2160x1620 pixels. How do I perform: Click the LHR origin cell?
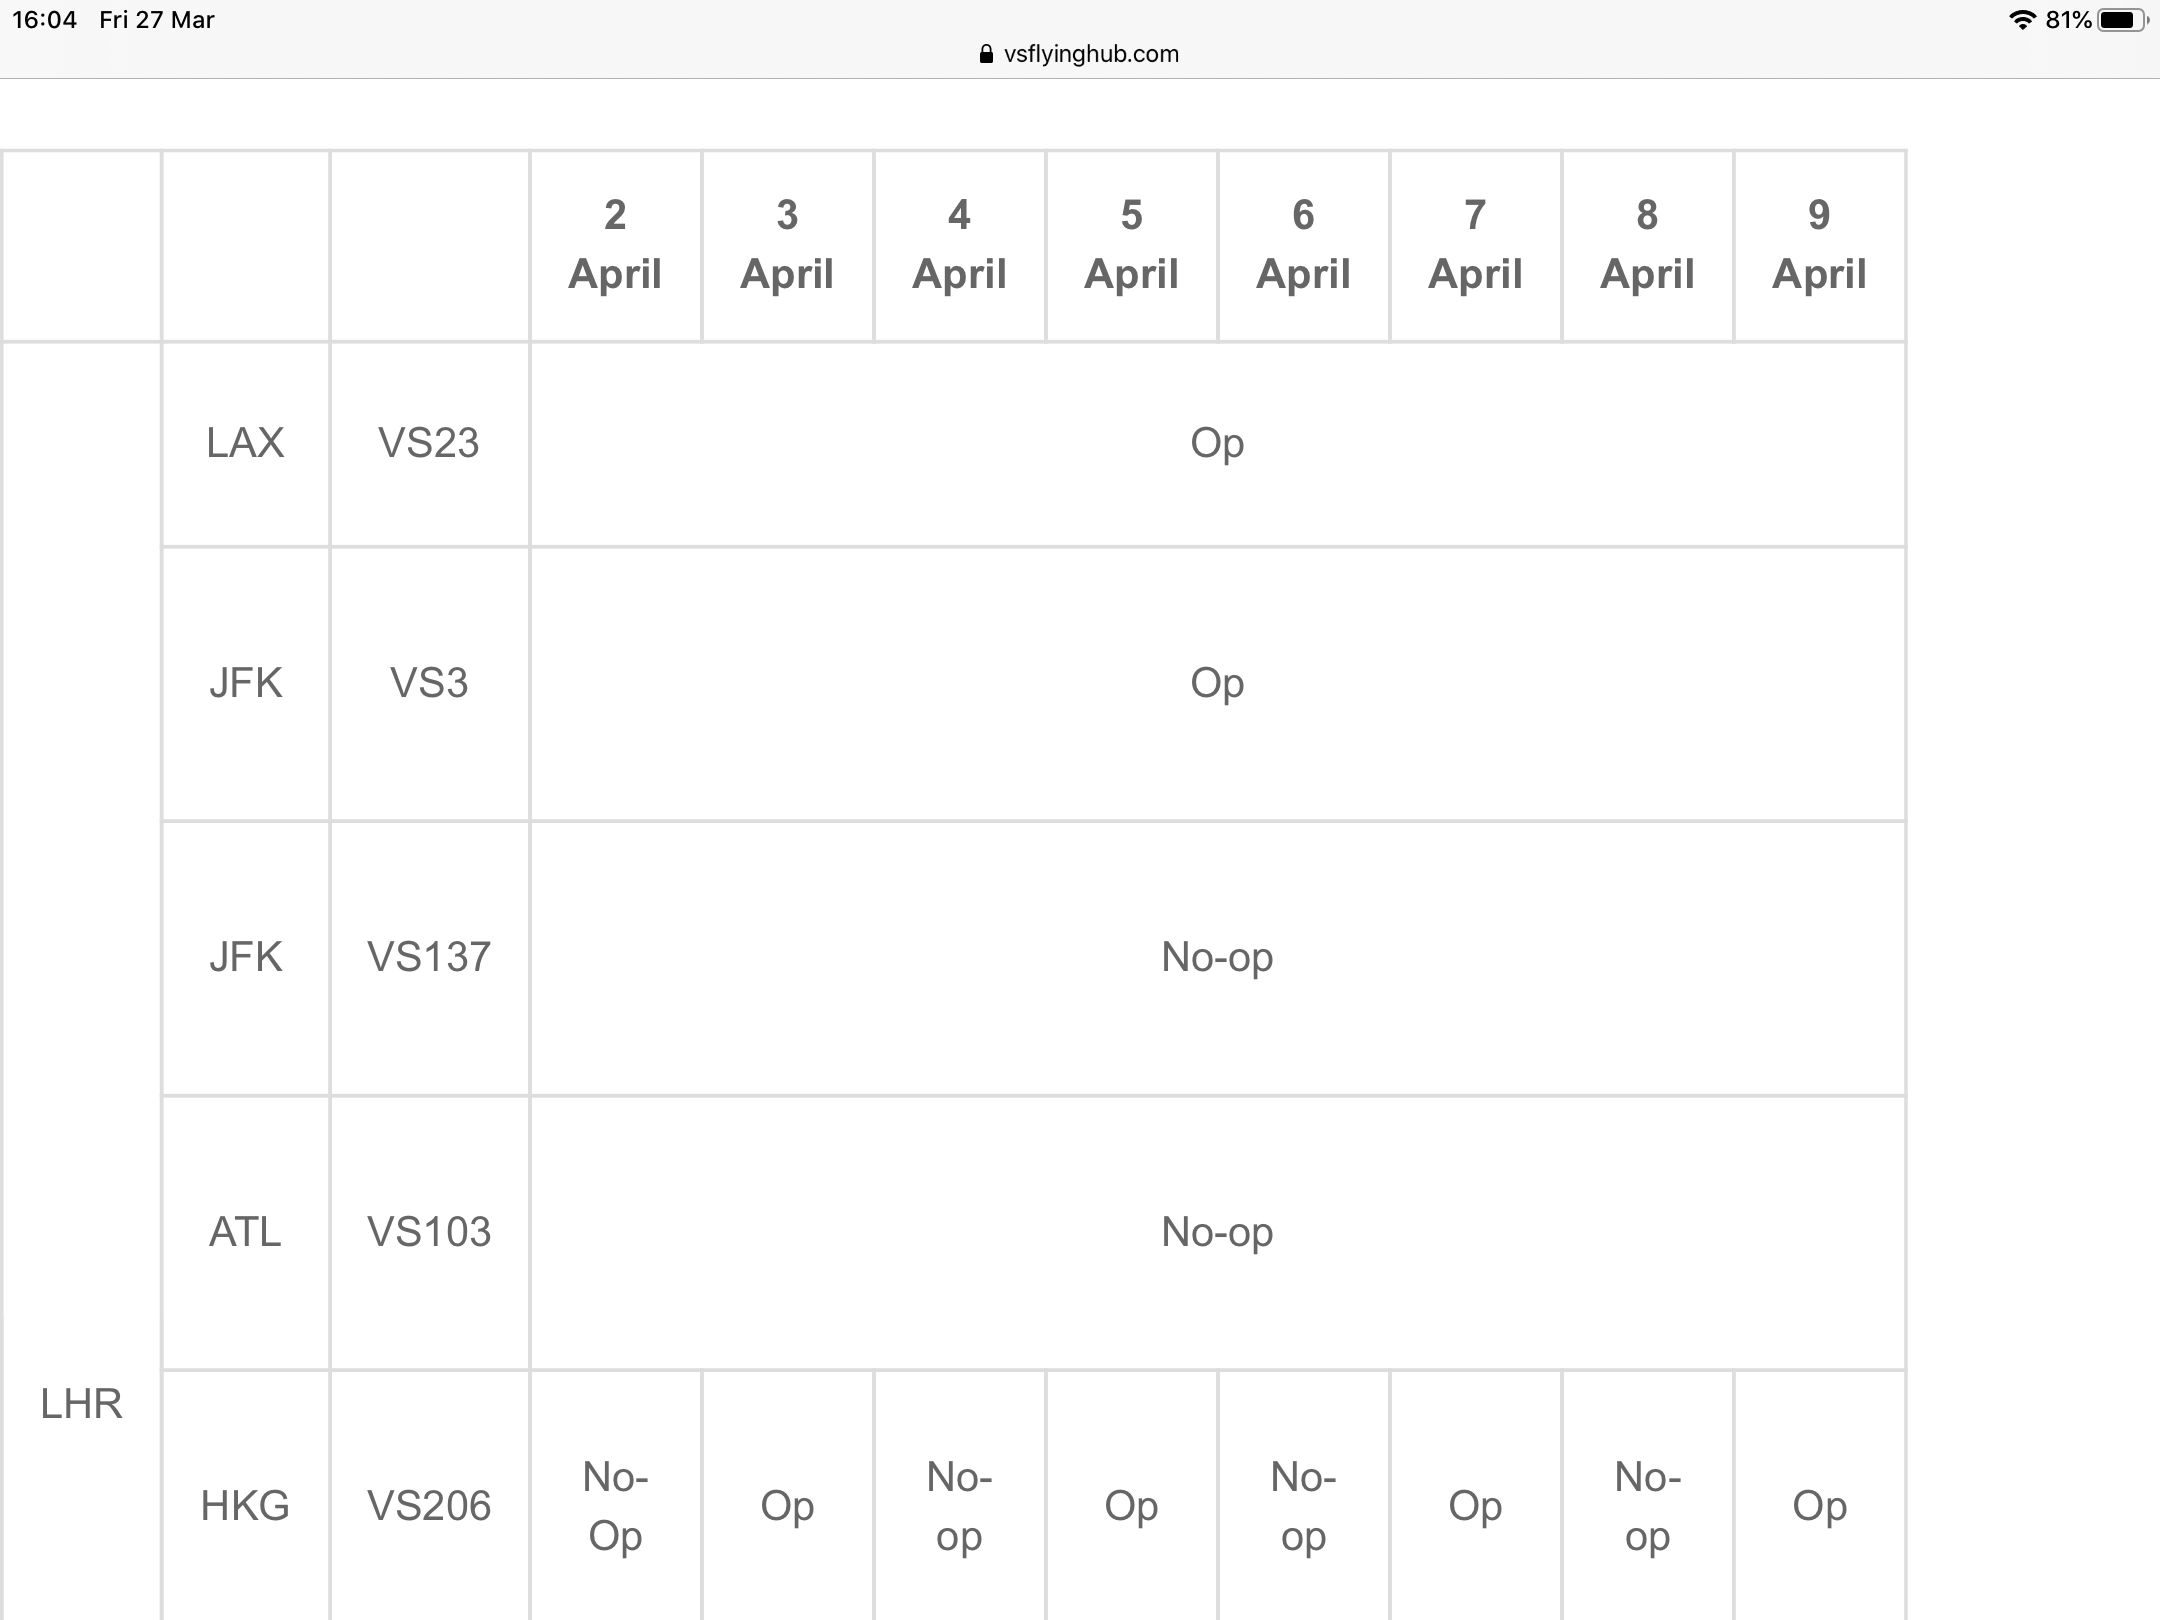tap(81, 1404)
